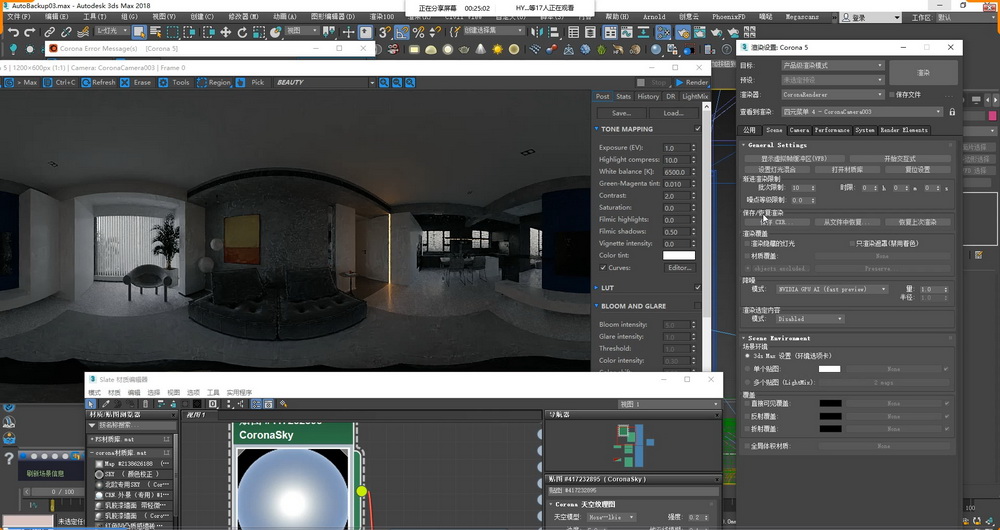Click the white Color tint swatch

[x=678, y=256]
